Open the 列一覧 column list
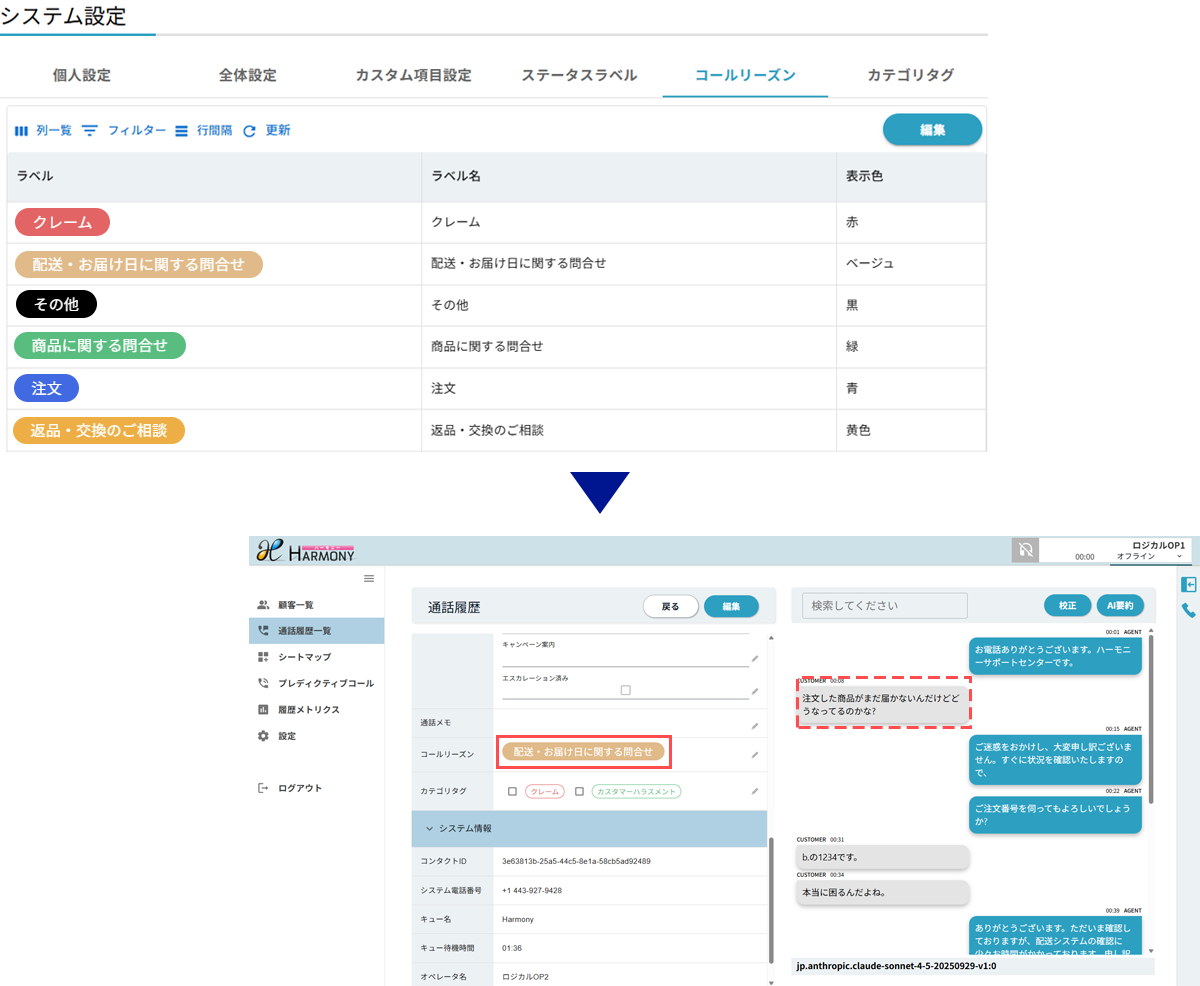This screenshot has width=1200, height=986. 43,131
